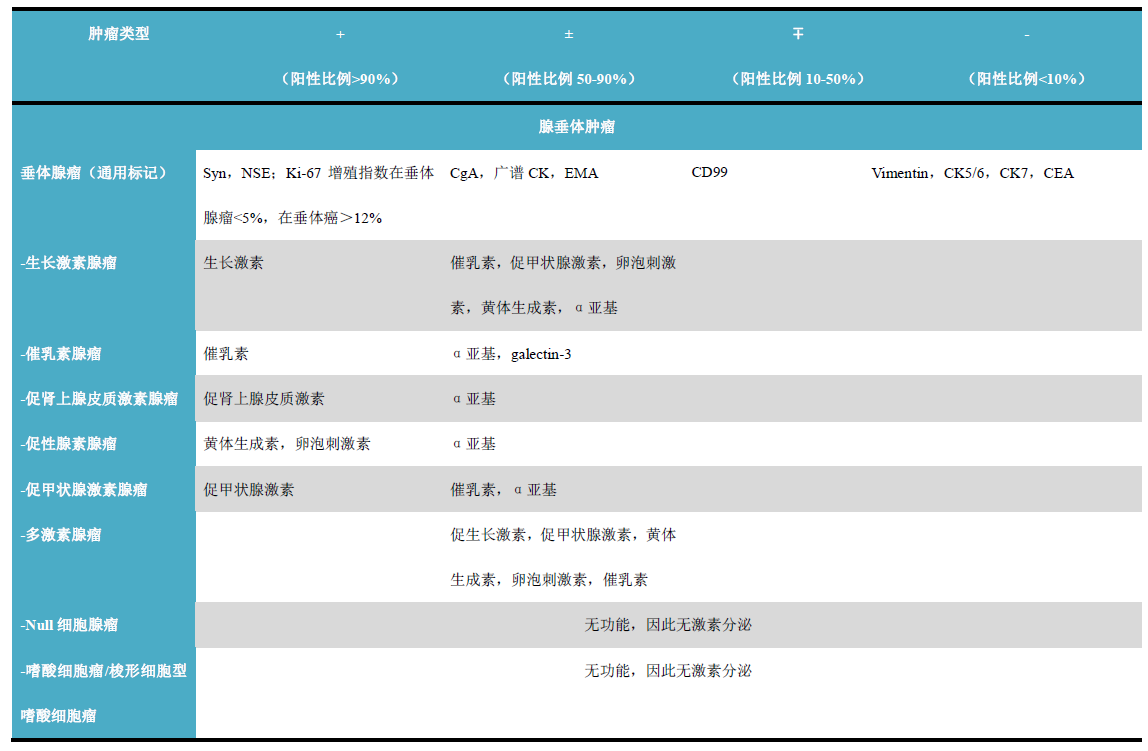Click the 阳性比例 10-50% column header
1148x751 pixels.
797,79
